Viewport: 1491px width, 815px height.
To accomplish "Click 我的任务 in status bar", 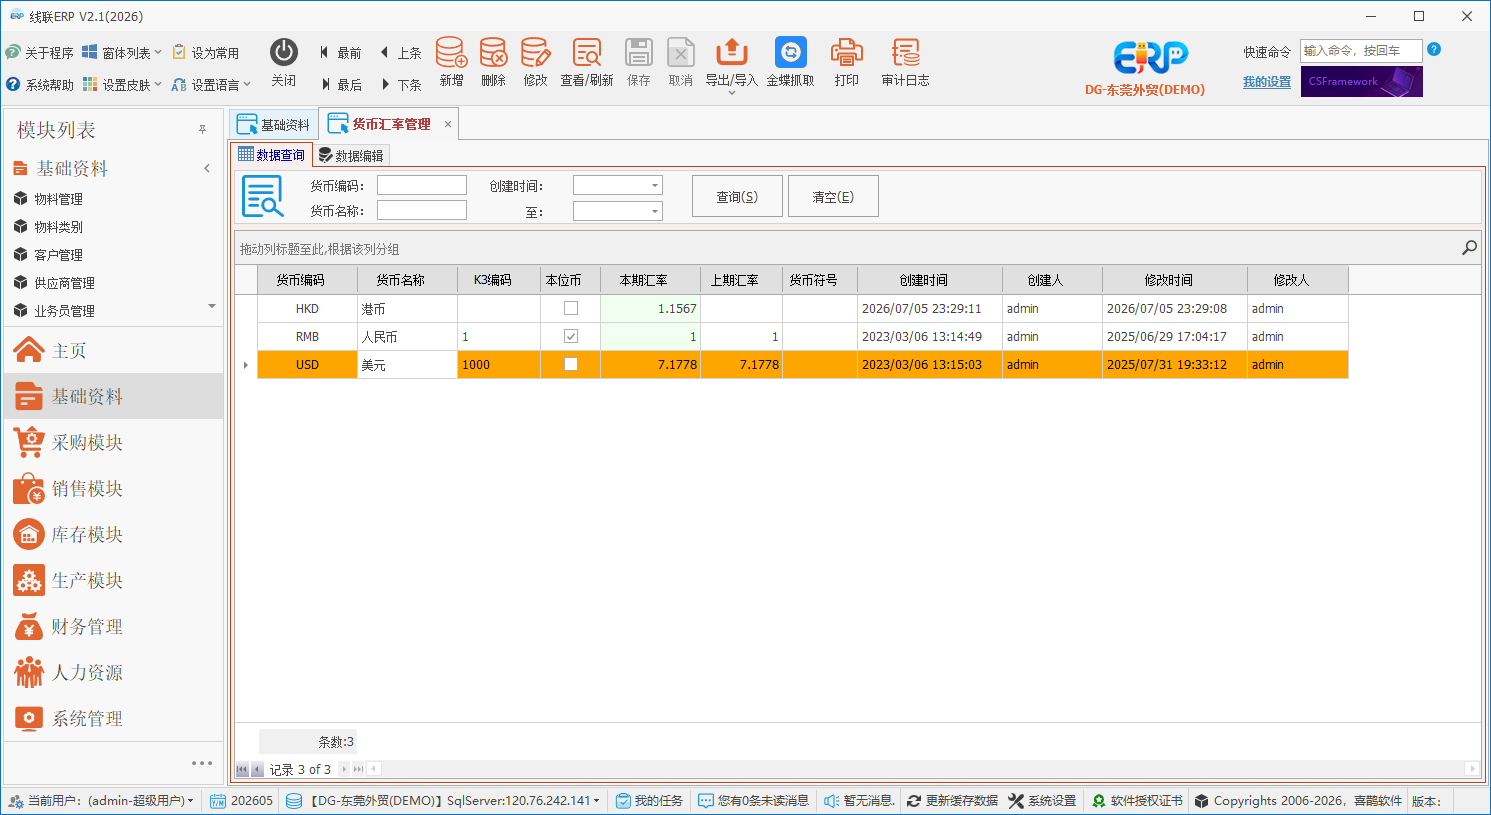I will [650, 801].
